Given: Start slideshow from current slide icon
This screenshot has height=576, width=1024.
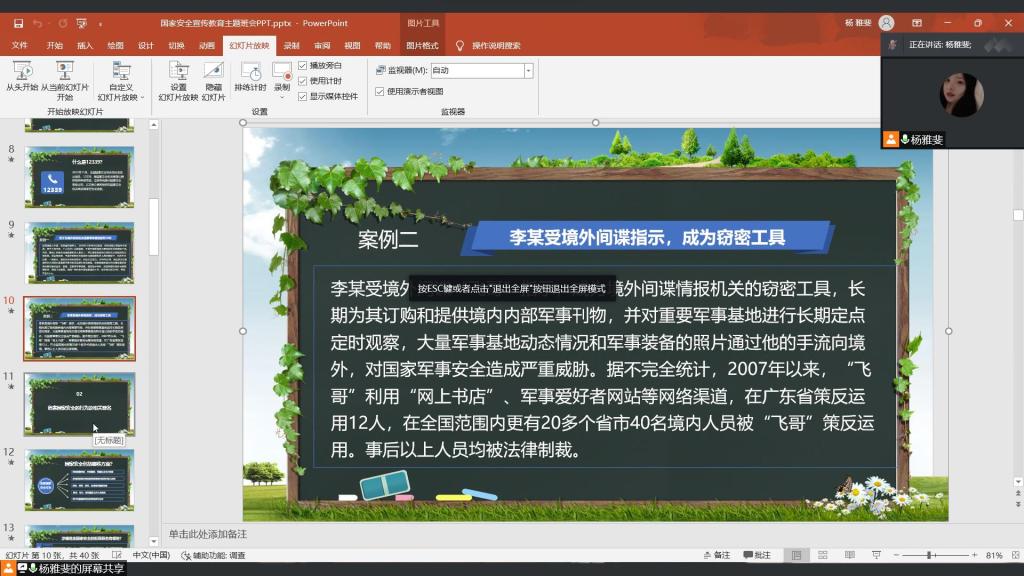Looking at the screenshot, I should (x=65, y=72).
